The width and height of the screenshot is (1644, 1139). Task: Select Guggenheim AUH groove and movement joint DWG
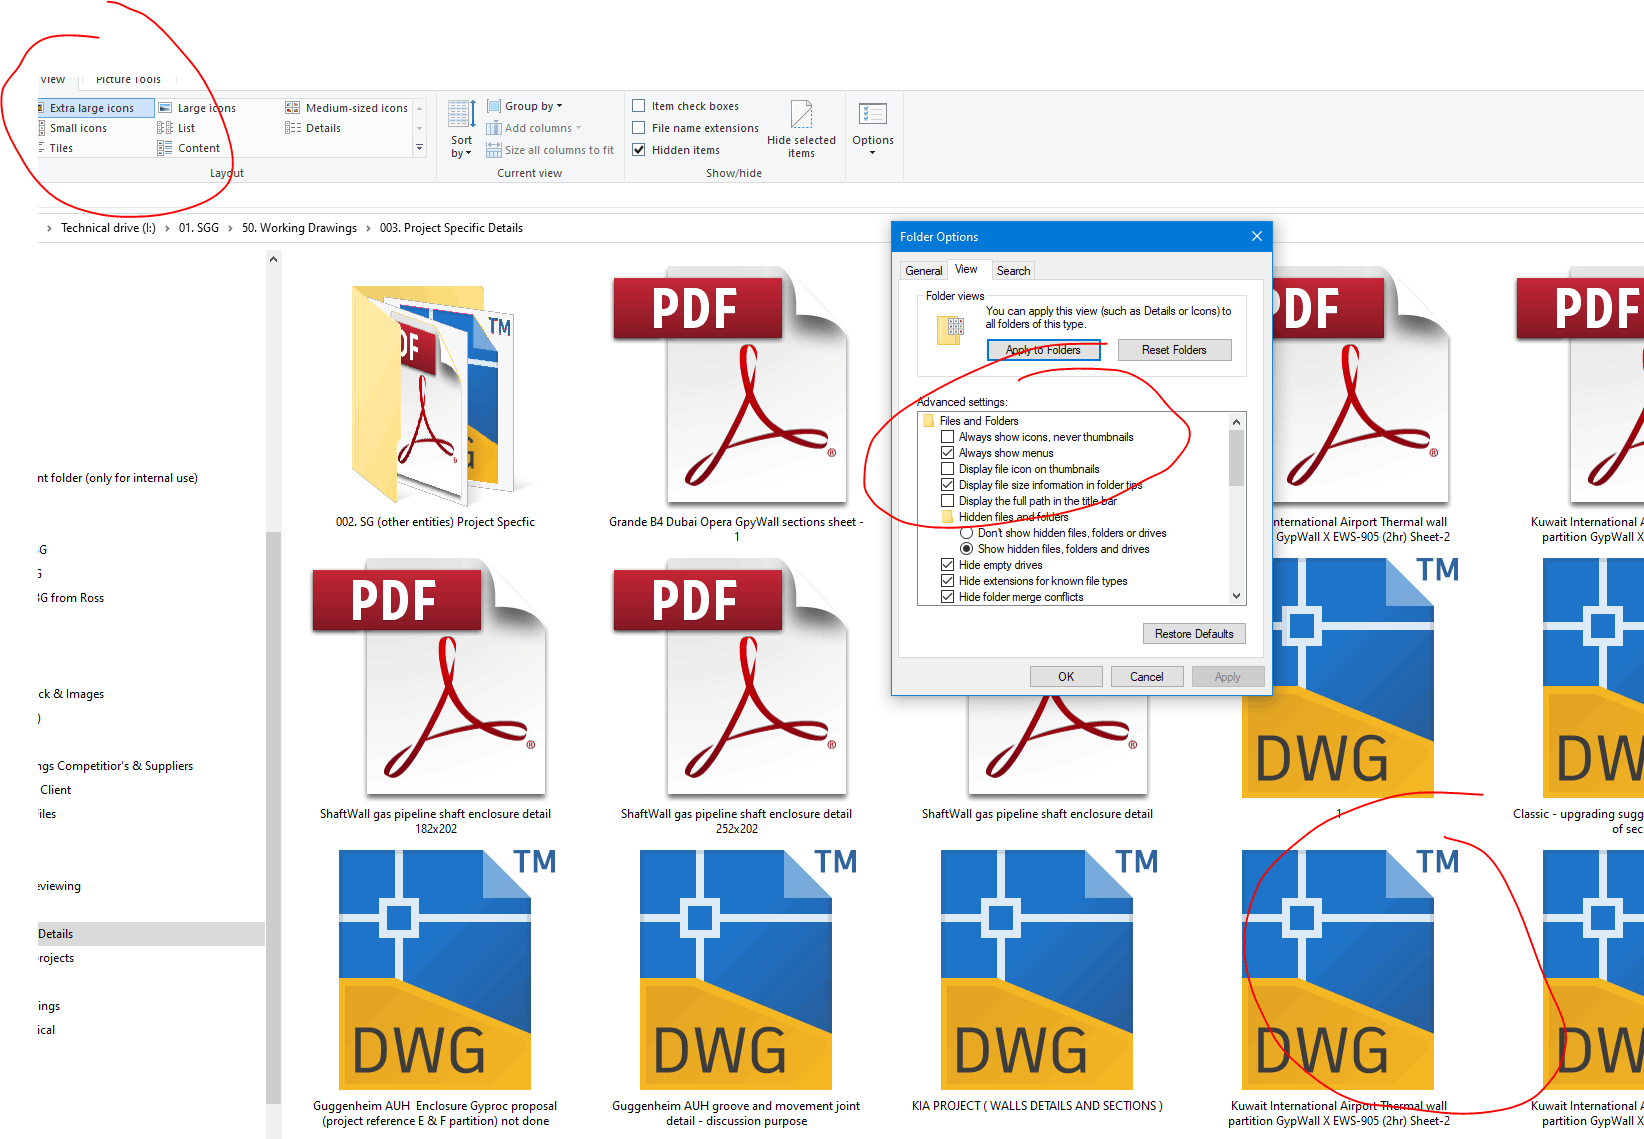click(736, 989)
